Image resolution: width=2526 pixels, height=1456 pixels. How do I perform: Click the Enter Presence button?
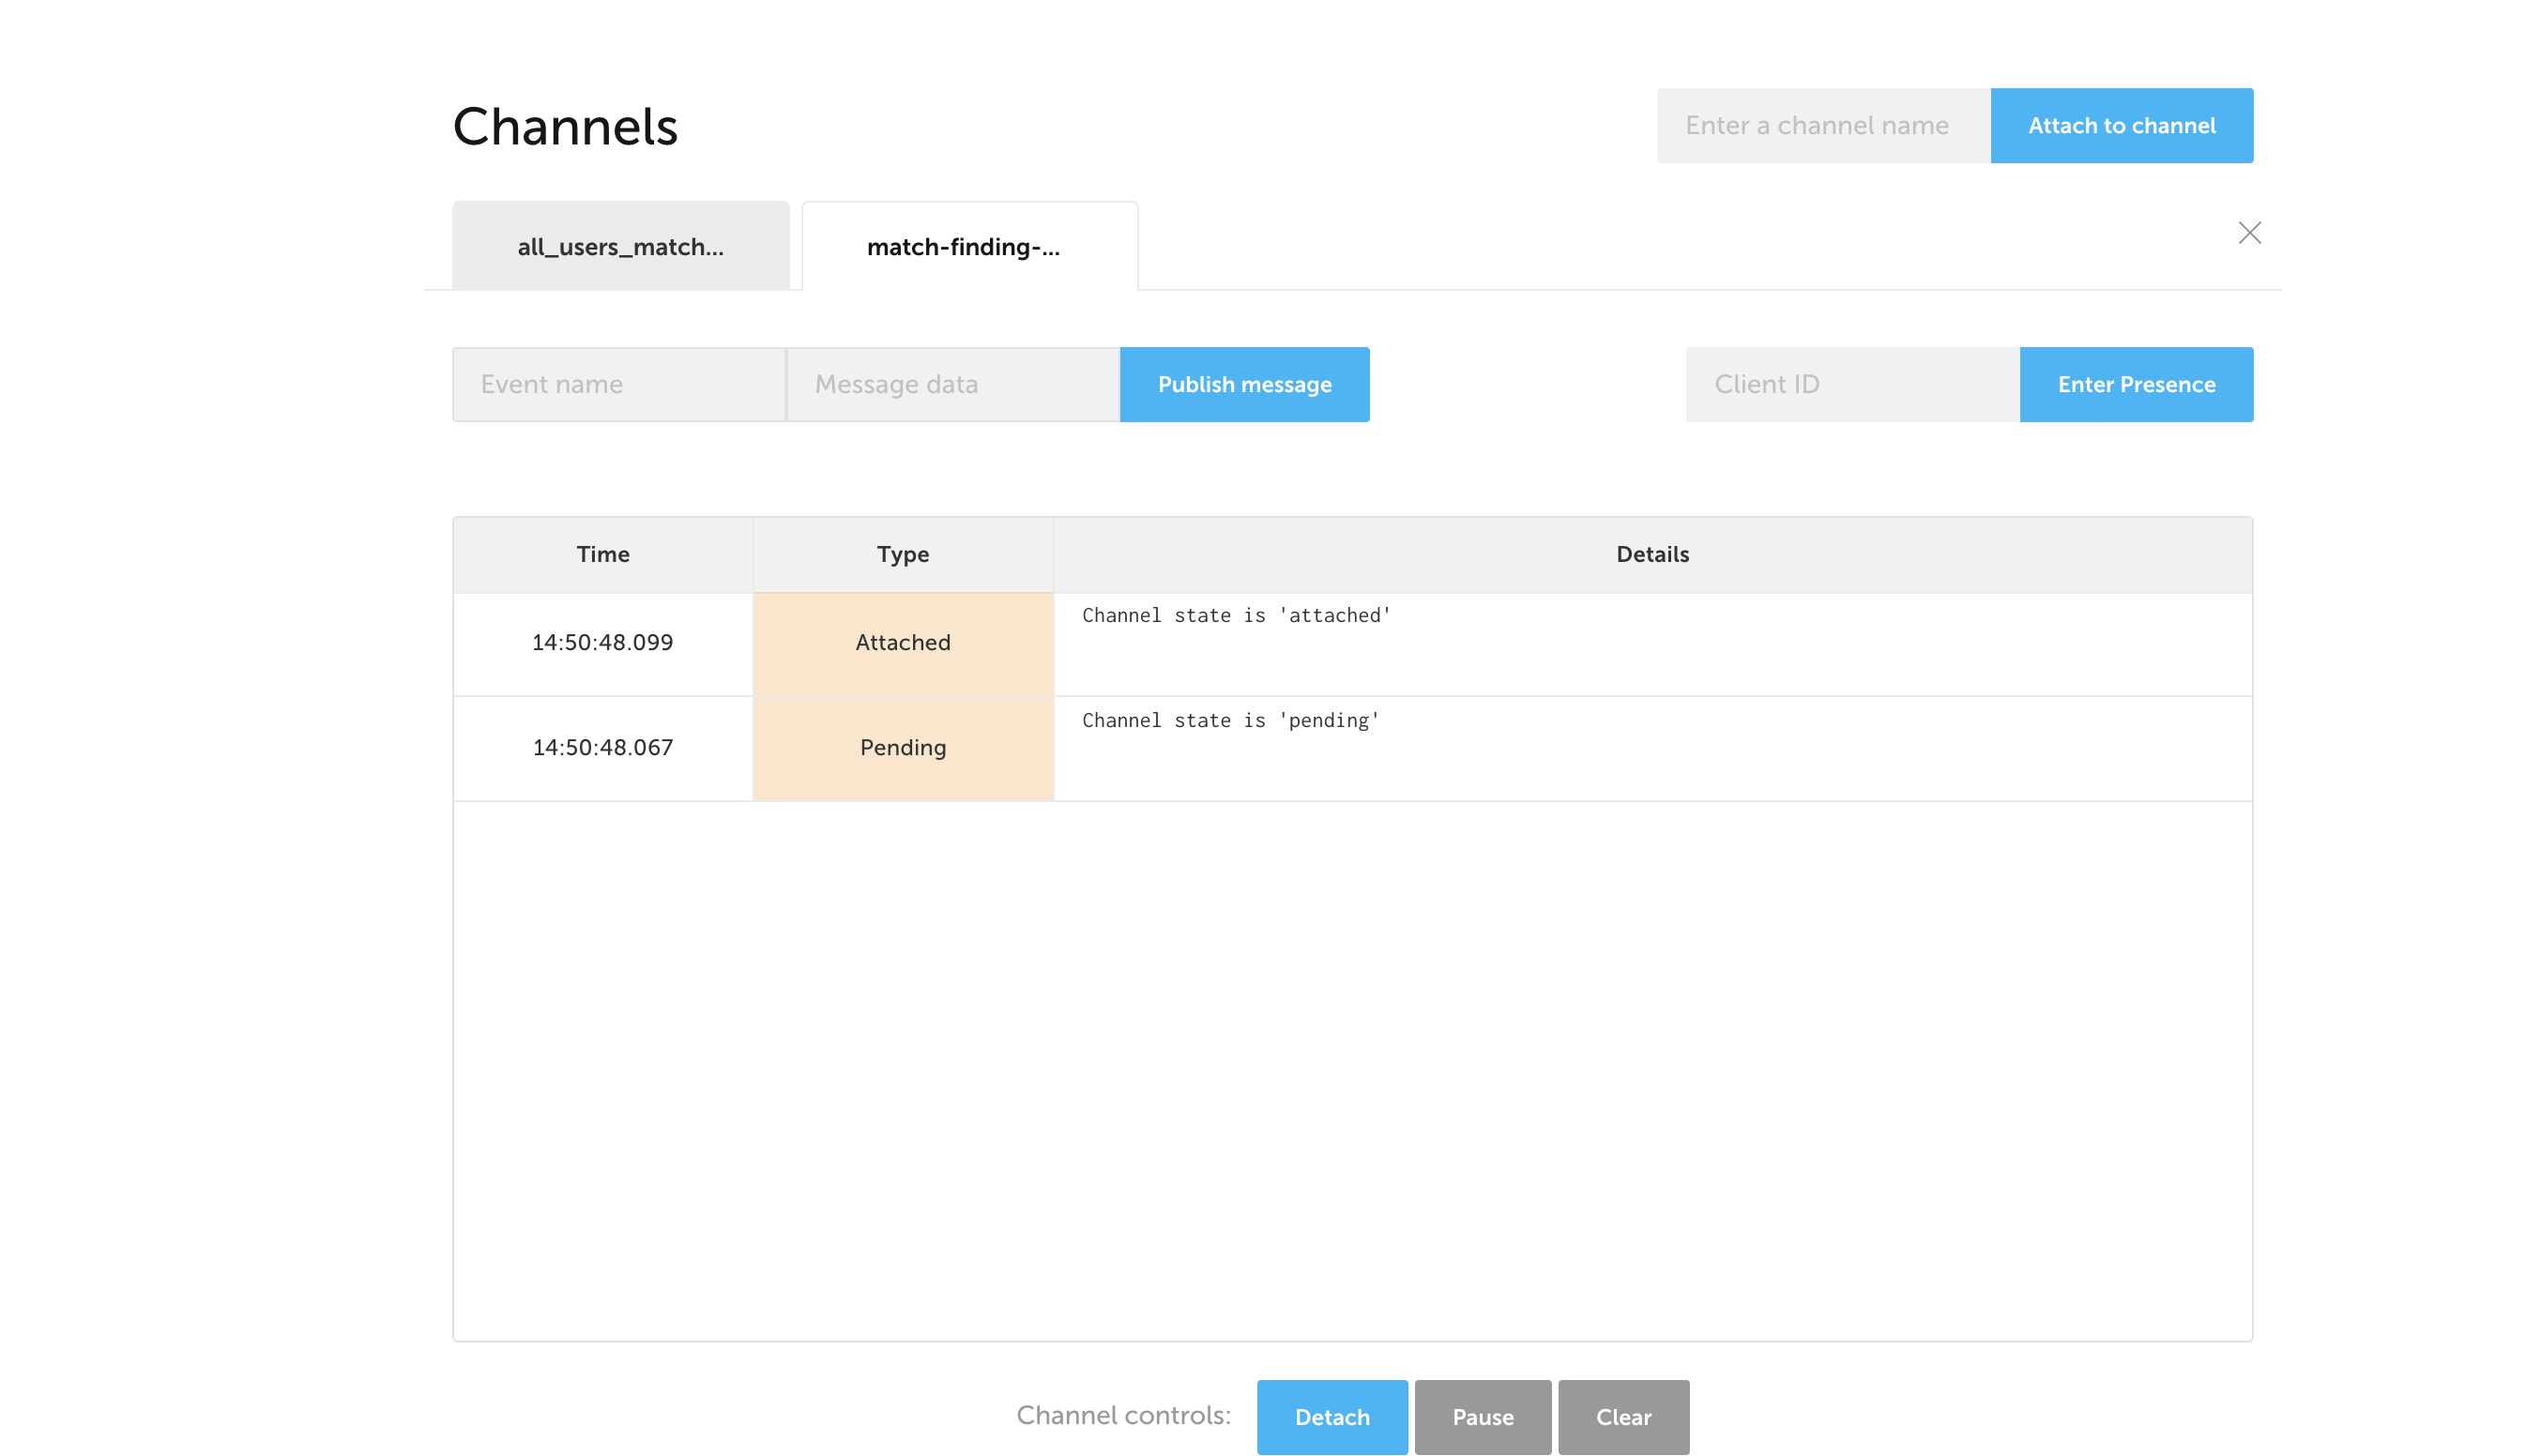pyautogui.click(x=2136, y=384)
